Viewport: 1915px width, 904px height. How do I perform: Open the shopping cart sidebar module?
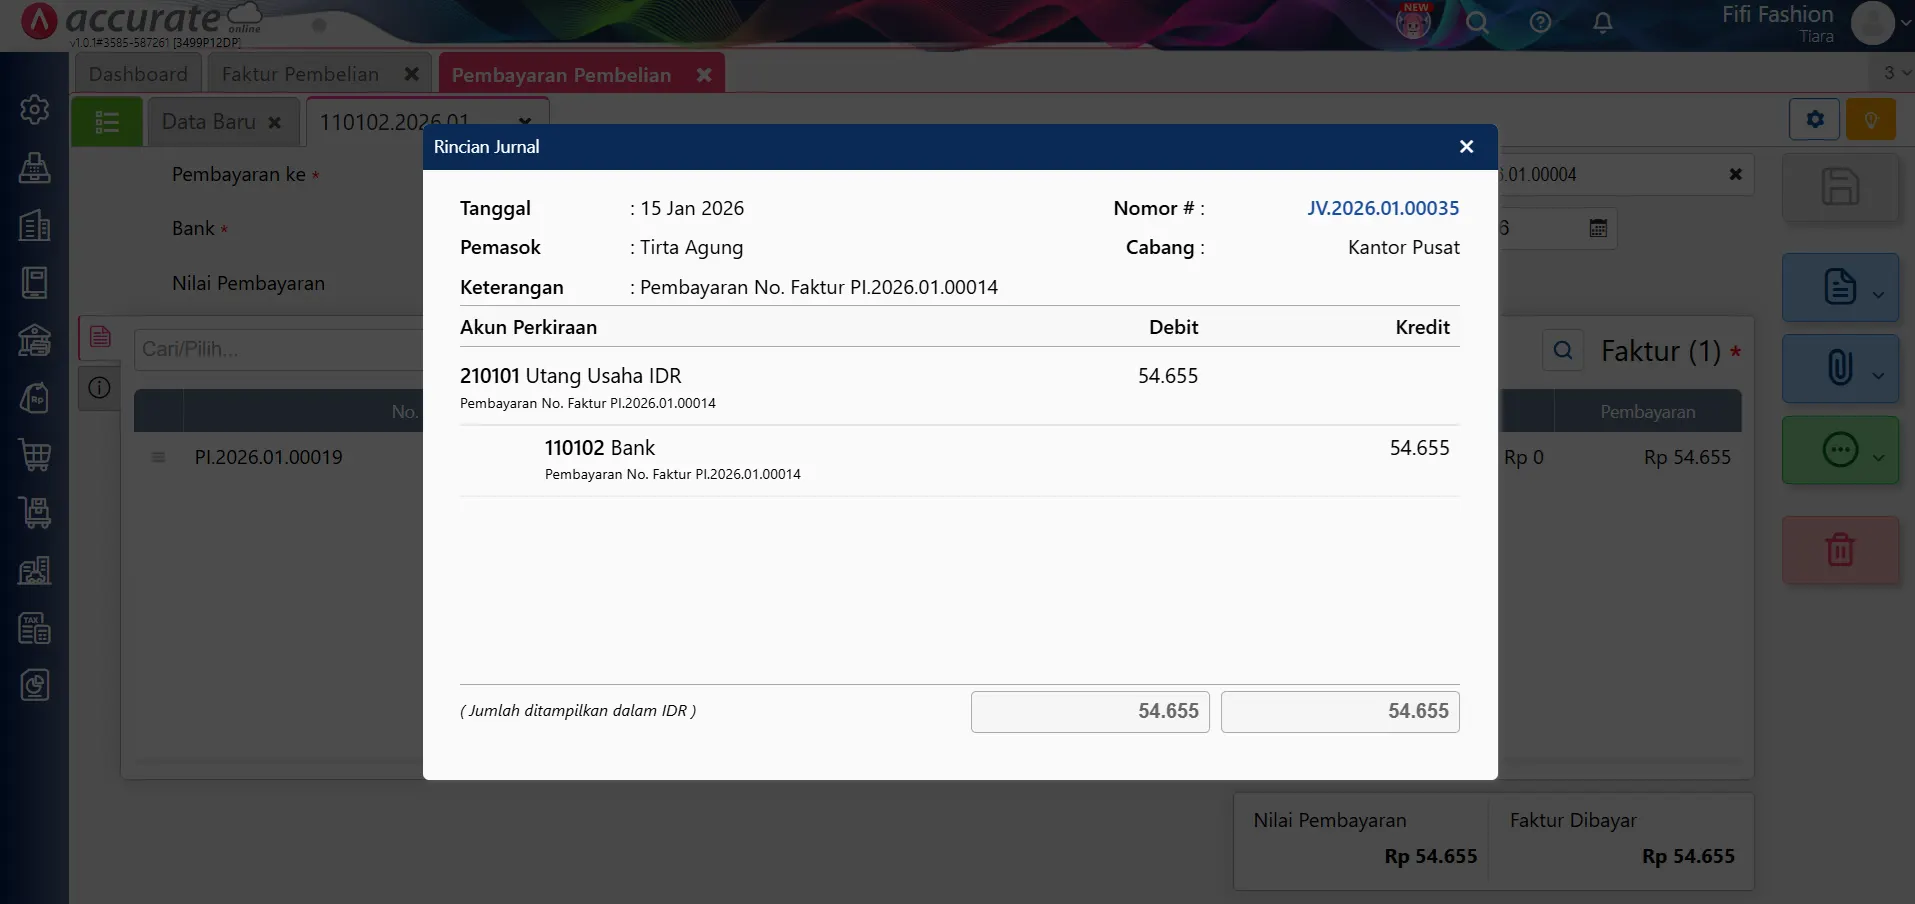pyautogui.click(x=35, y=456)
